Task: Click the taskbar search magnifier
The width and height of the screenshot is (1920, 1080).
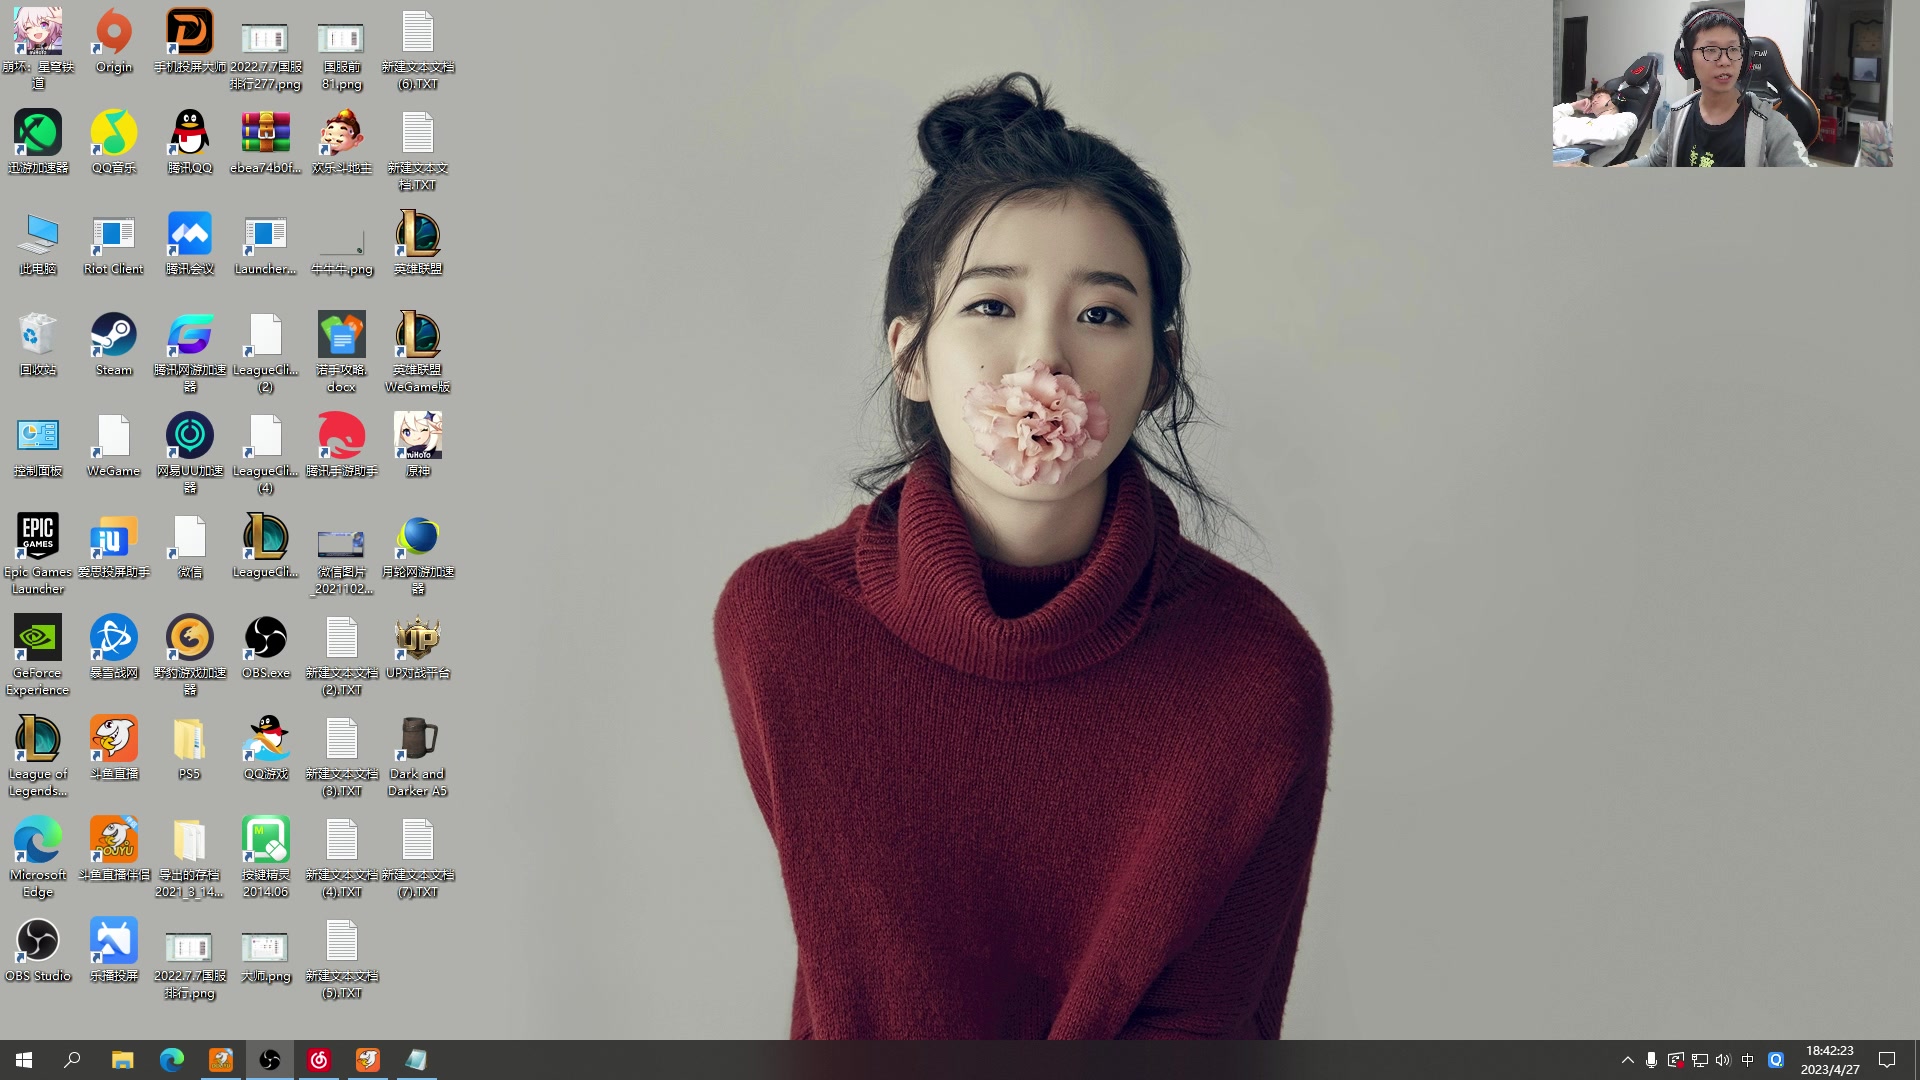Action: coord(72,1060)
